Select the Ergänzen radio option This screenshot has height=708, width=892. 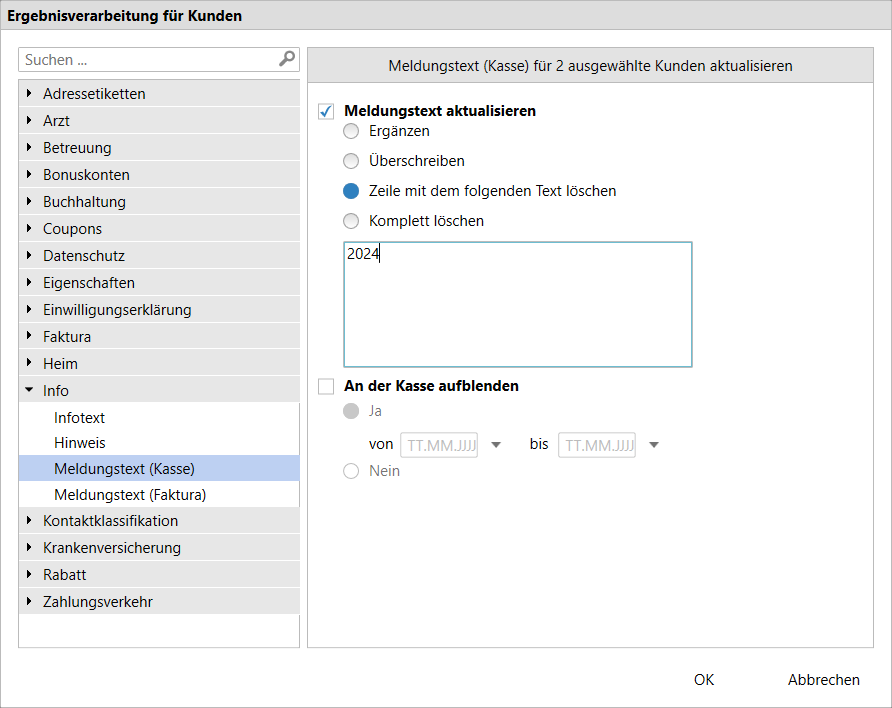click(351, 131)
